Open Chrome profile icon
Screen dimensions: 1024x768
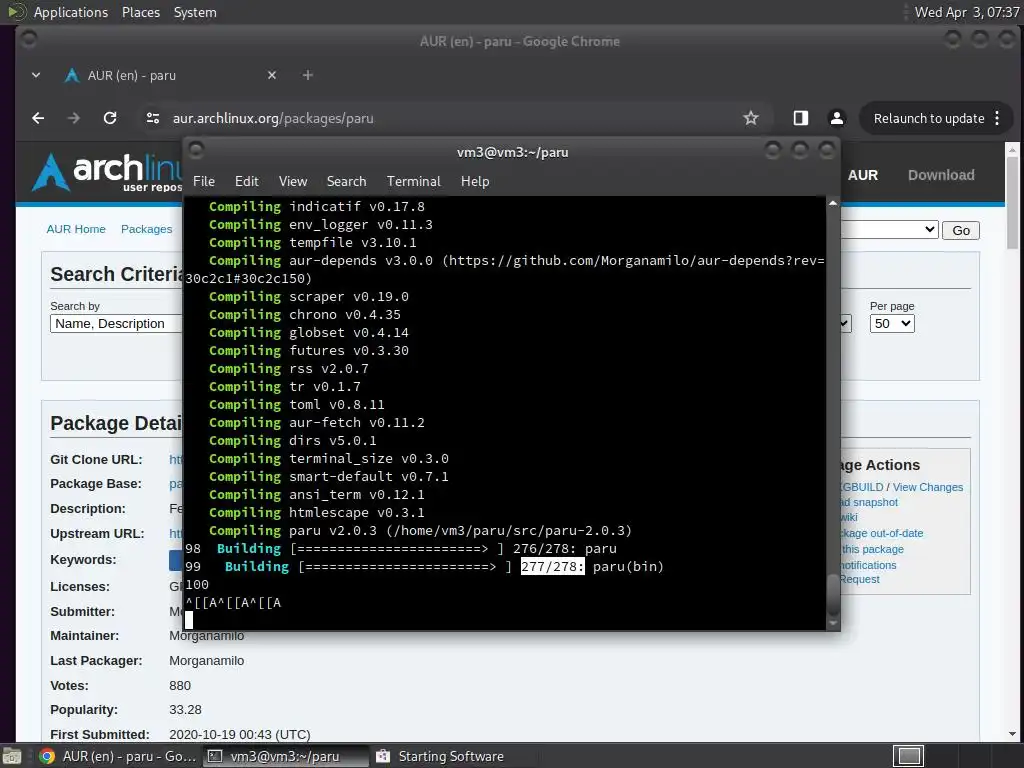click(x=837, y=118)
